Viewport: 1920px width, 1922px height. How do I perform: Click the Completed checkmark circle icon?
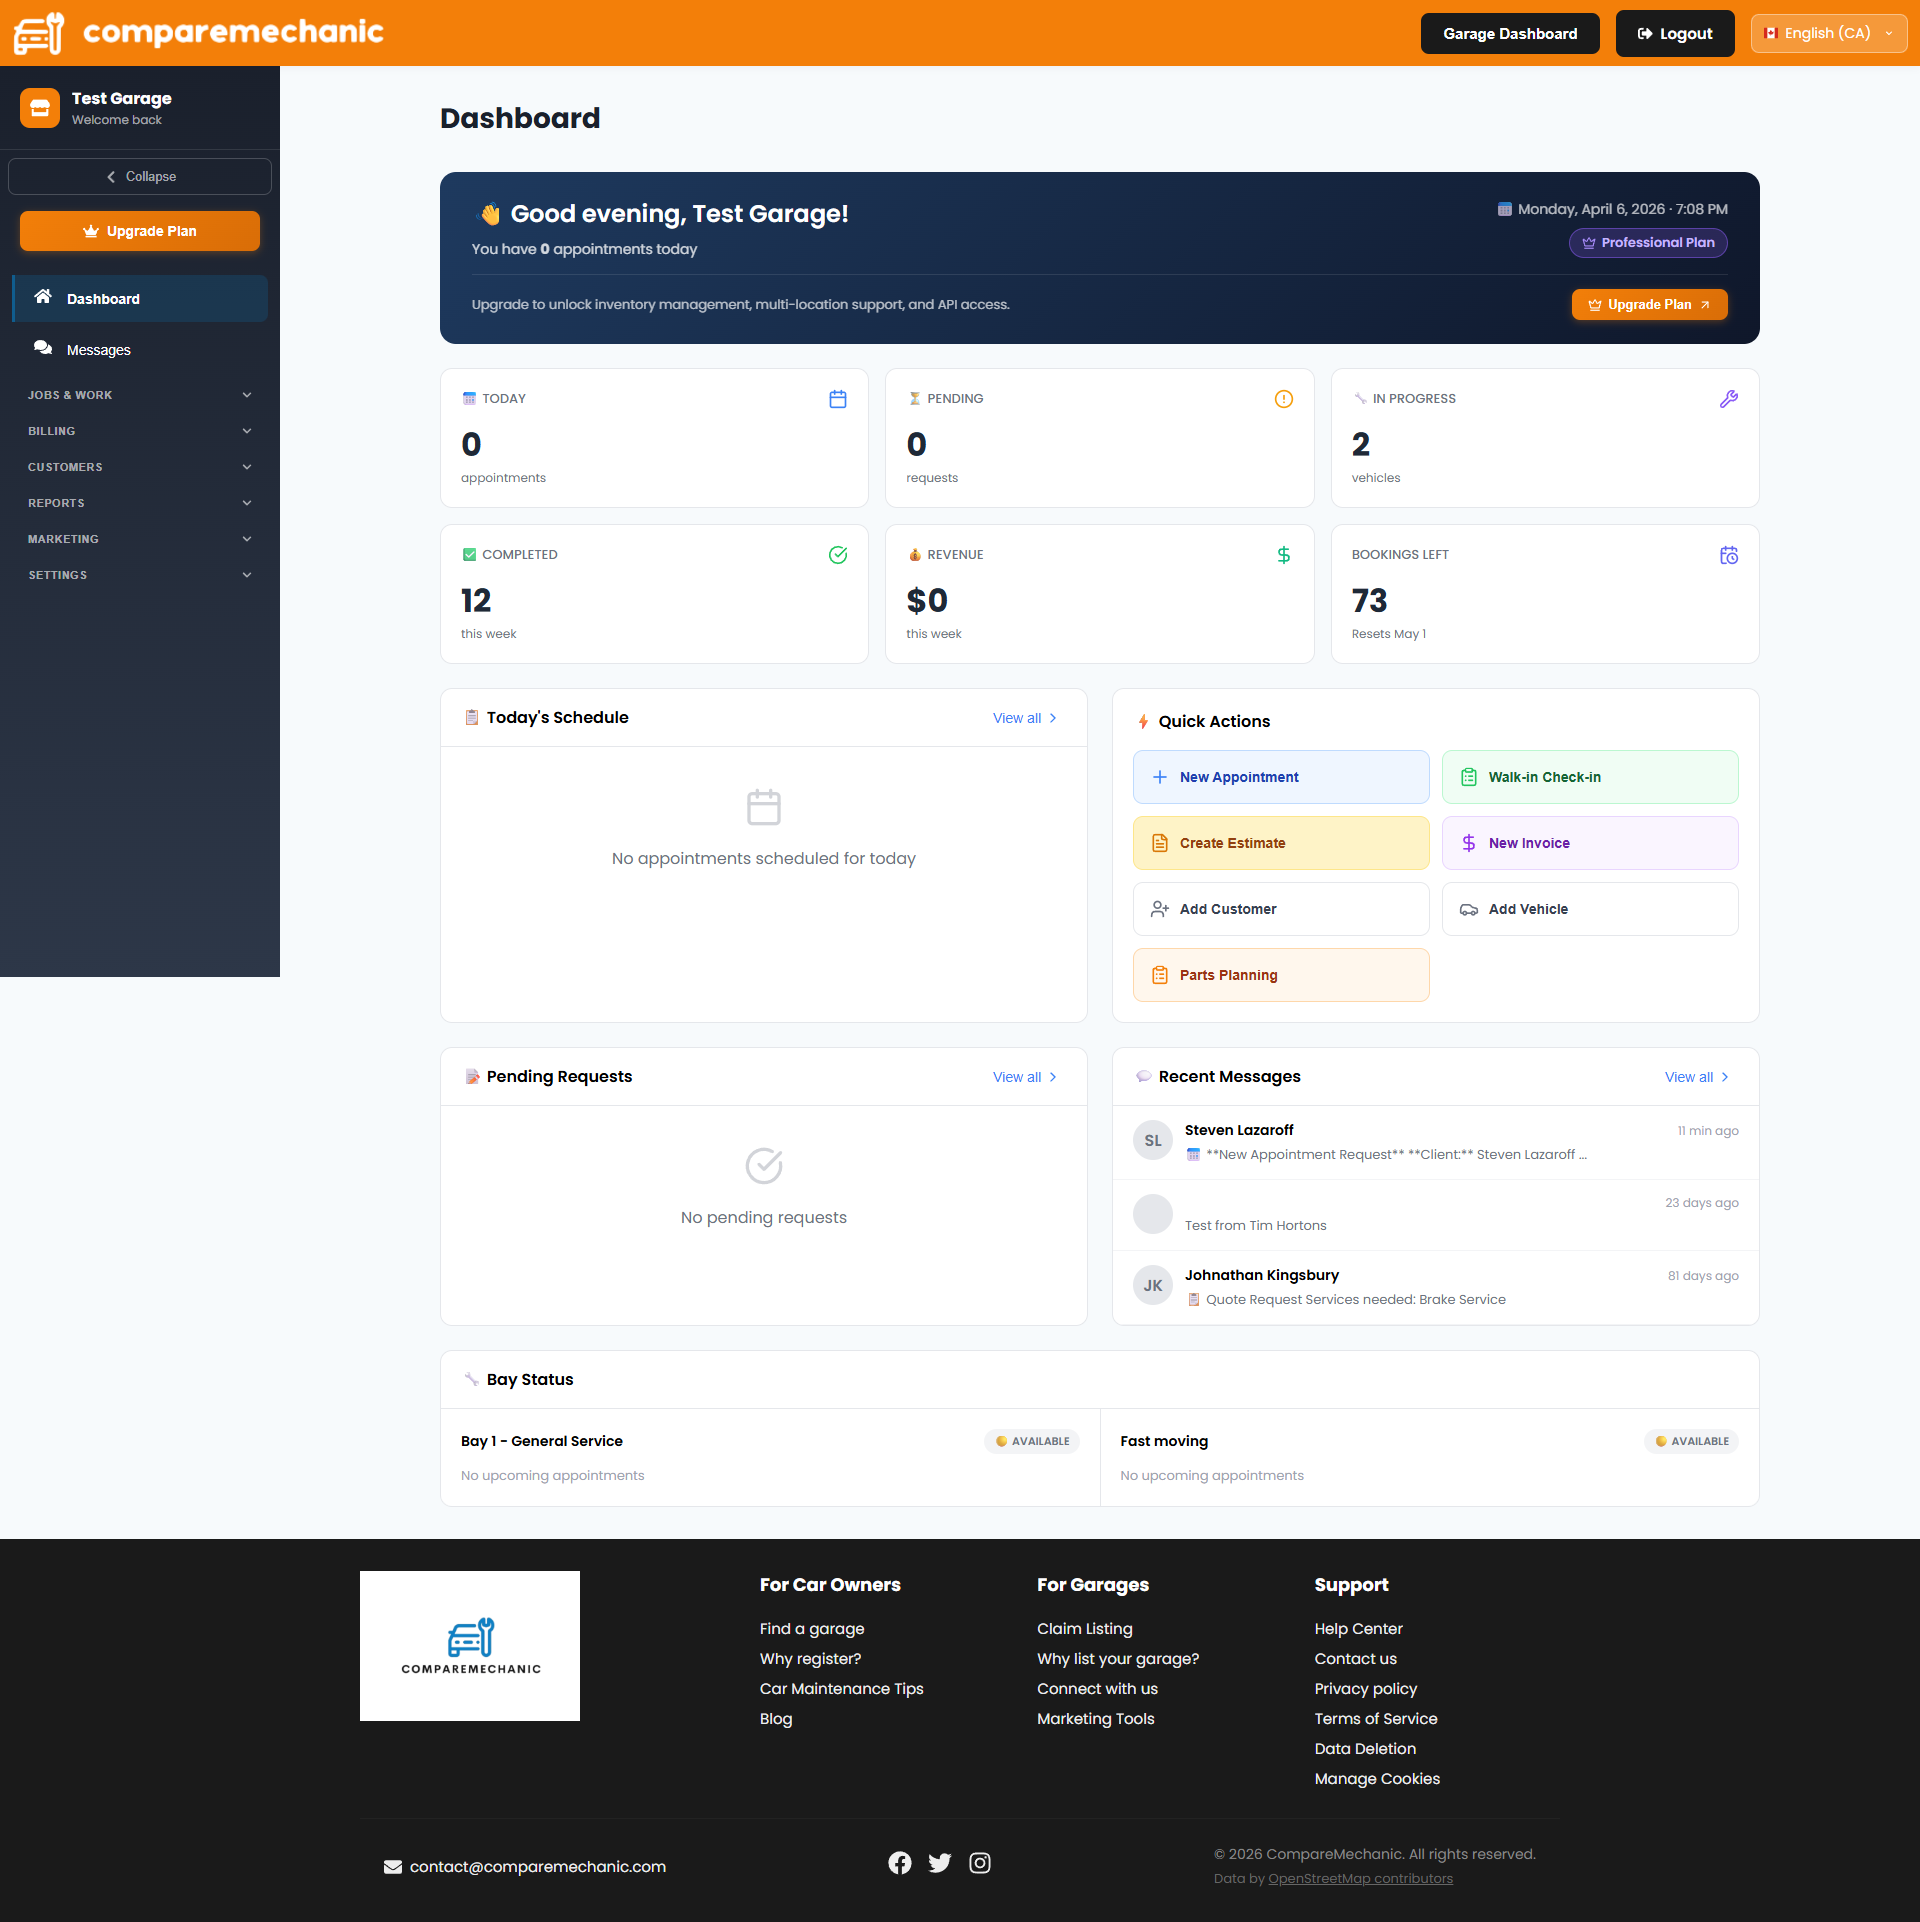coord(838,555)
